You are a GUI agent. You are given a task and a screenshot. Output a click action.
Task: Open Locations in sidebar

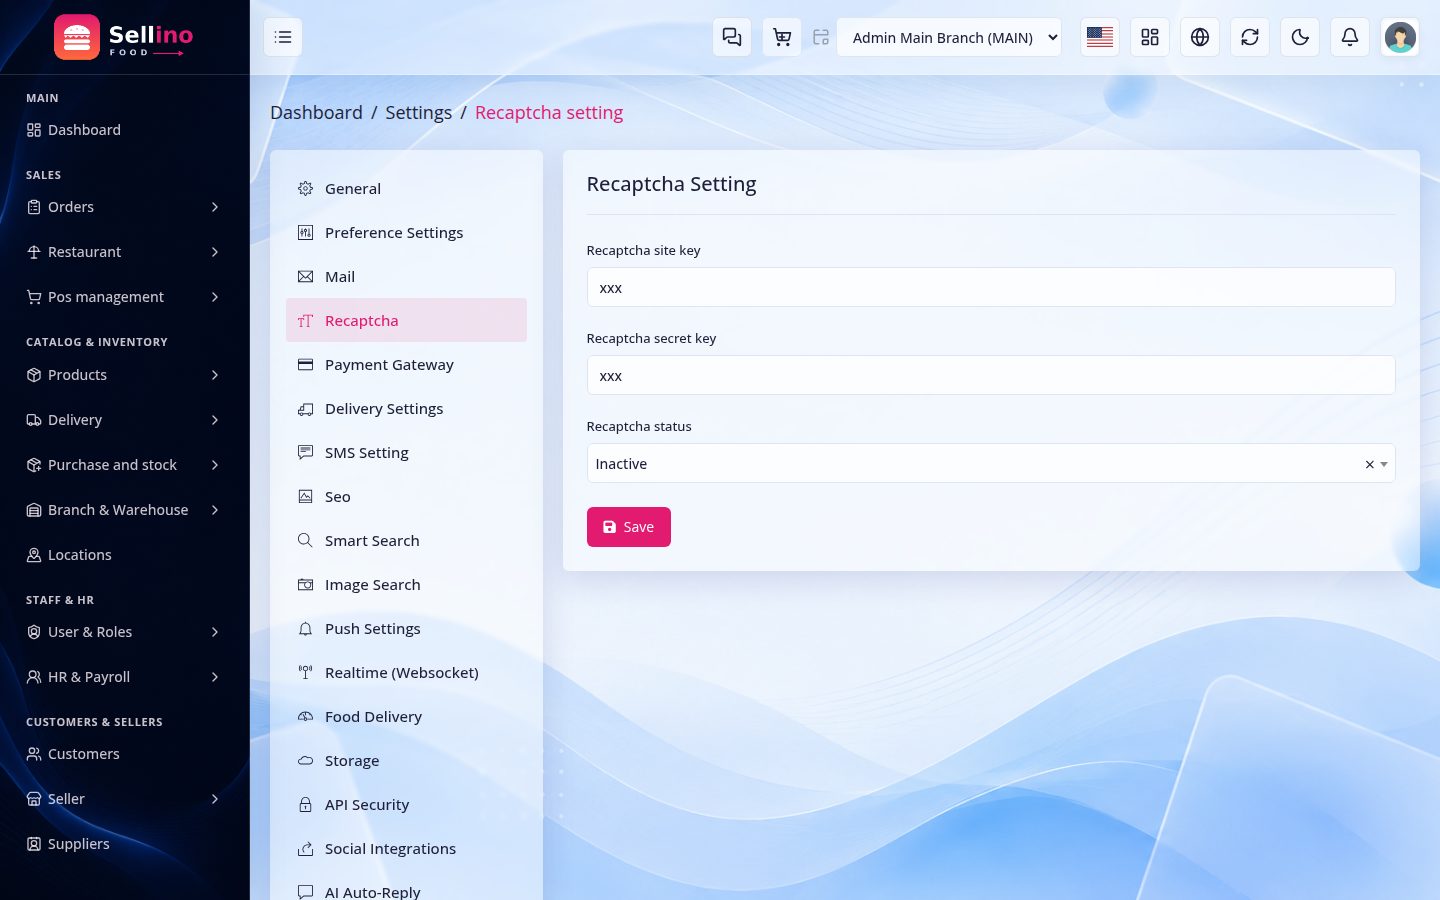coord(124,555)
